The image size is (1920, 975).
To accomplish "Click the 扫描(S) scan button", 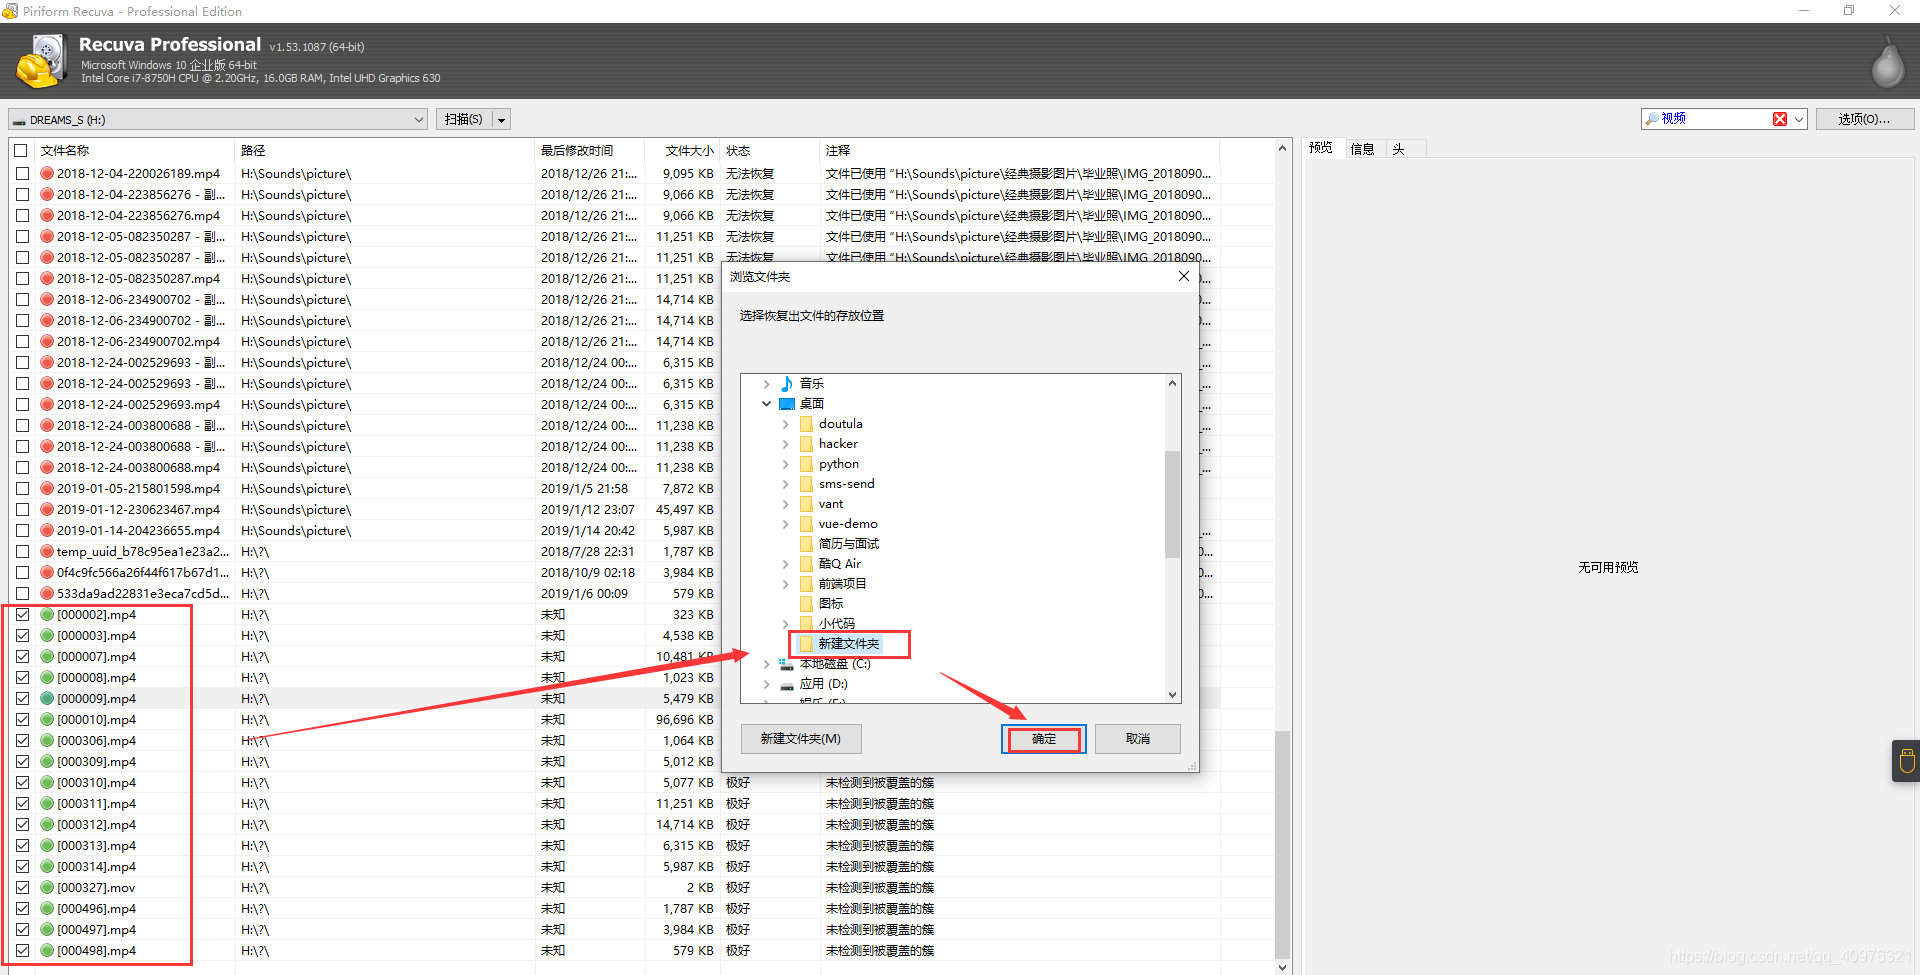I will click(464, 120).
